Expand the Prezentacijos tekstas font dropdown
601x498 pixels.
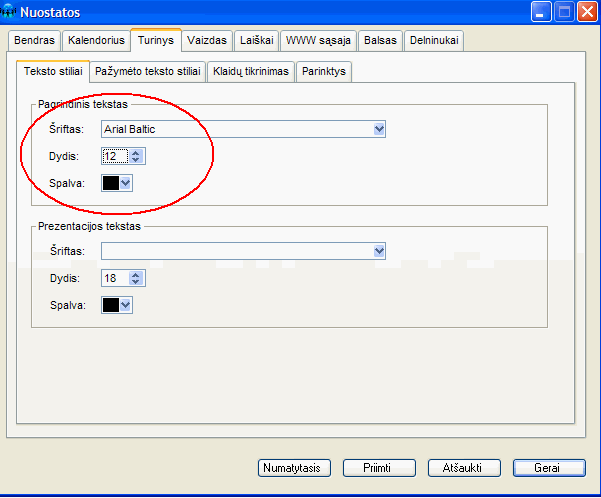point(378,251)
